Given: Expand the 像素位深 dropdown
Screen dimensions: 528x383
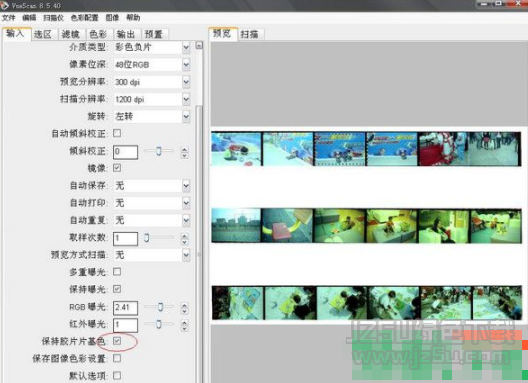Looking at the screenshot, I should tap(186, 64).
